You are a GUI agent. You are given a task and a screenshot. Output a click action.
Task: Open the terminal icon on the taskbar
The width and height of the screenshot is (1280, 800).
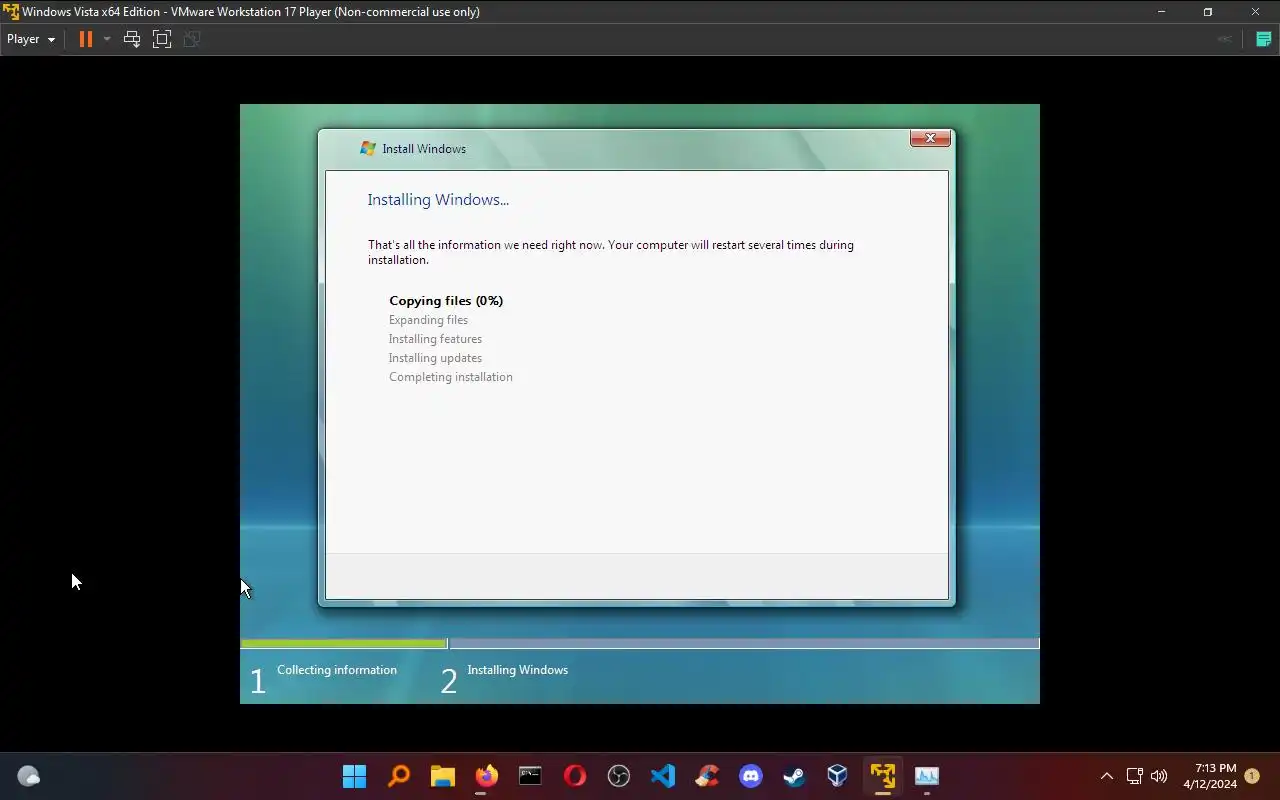530,776
